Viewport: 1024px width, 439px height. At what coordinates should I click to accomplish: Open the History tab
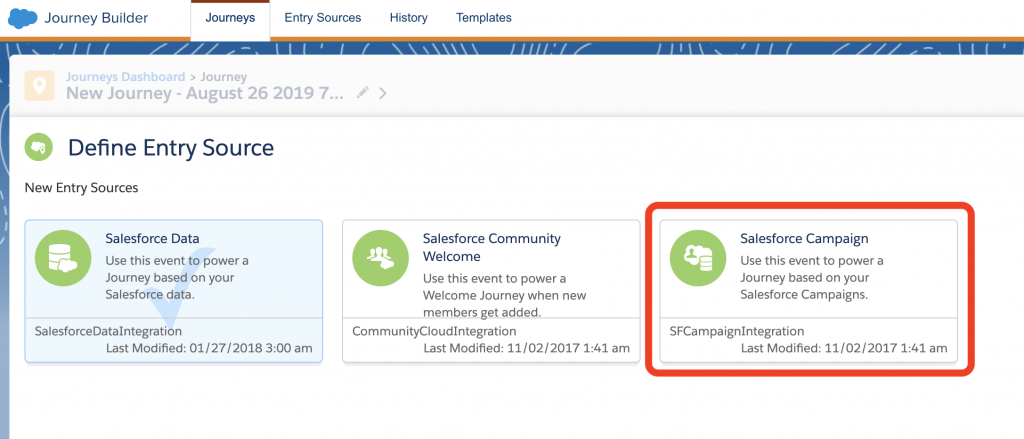tap(408, 18)
